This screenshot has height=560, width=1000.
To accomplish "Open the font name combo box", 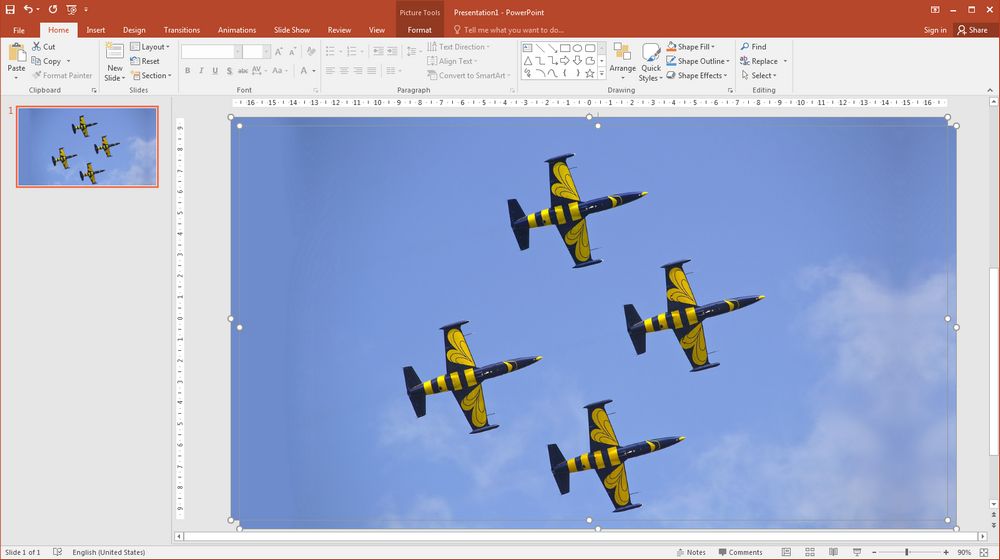I will [211, 52].
